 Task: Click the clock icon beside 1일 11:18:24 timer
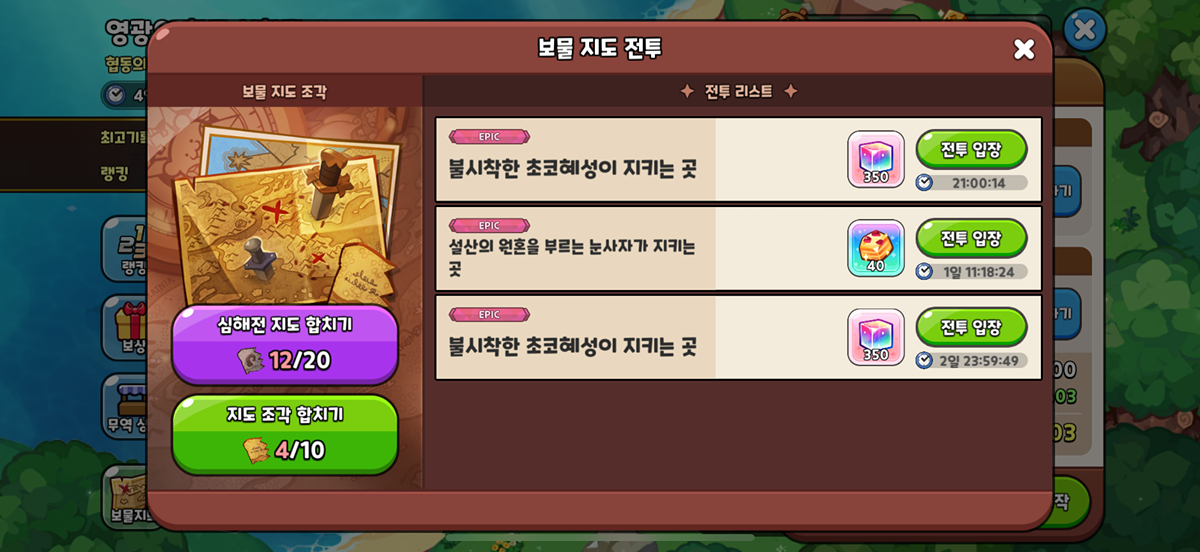(925, 271)
